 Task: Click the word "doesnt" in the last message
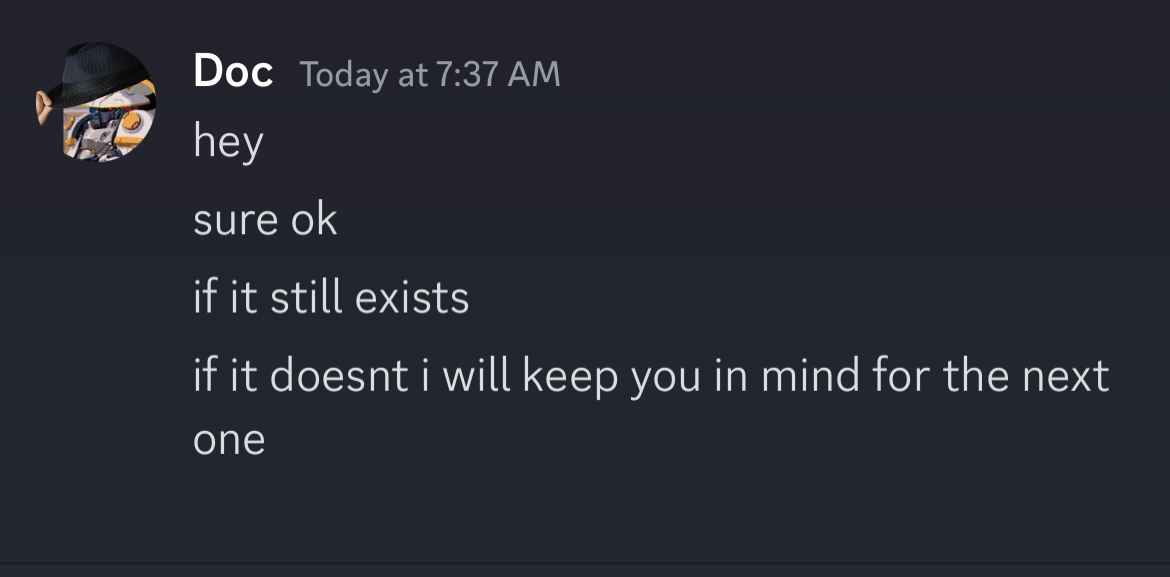[x=340, y=375]
